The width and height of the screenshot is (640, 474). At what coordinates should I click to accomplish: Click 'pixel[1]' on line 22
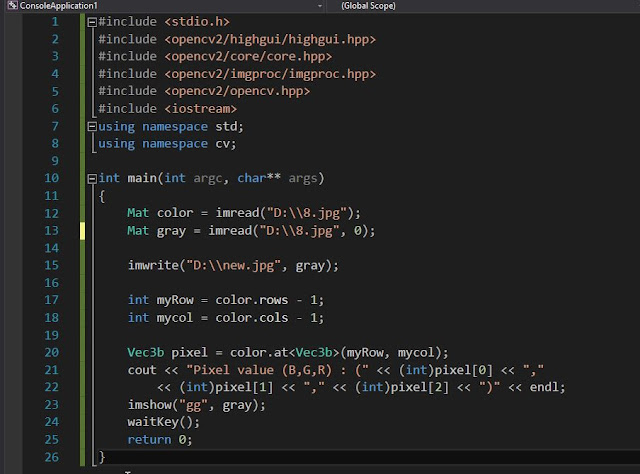[244, 387]
